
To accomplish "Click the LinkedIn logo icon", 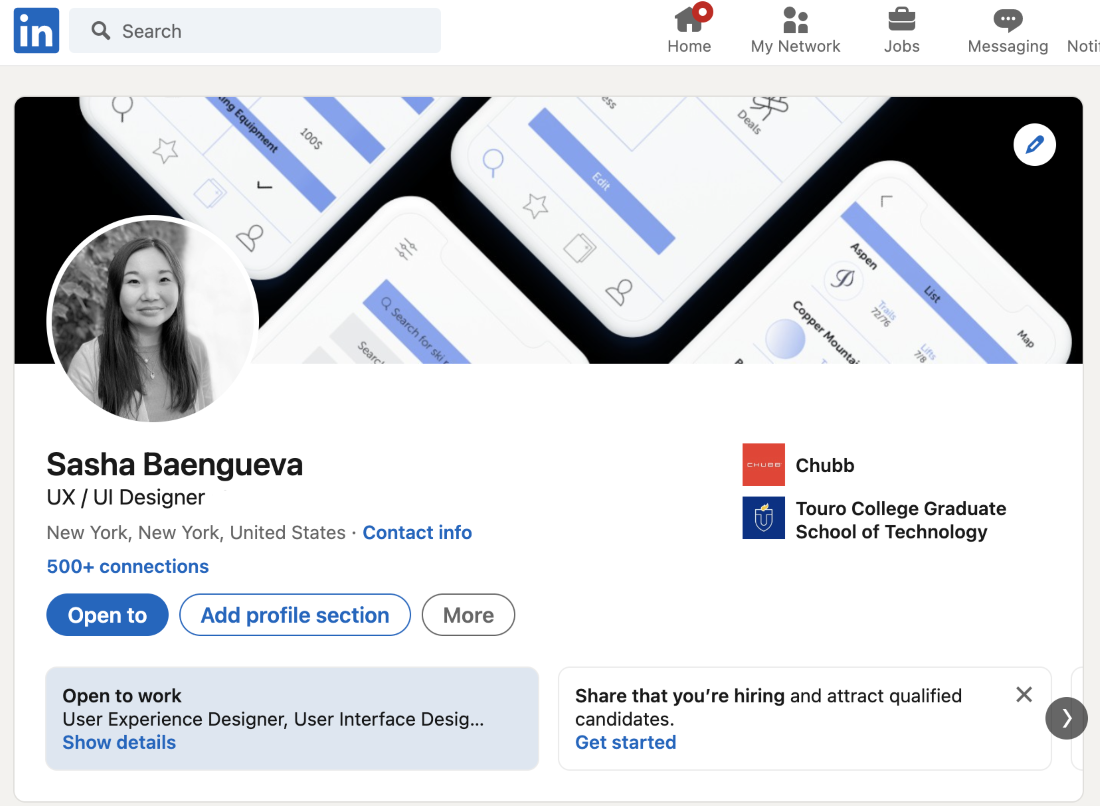I will [36, 31].
